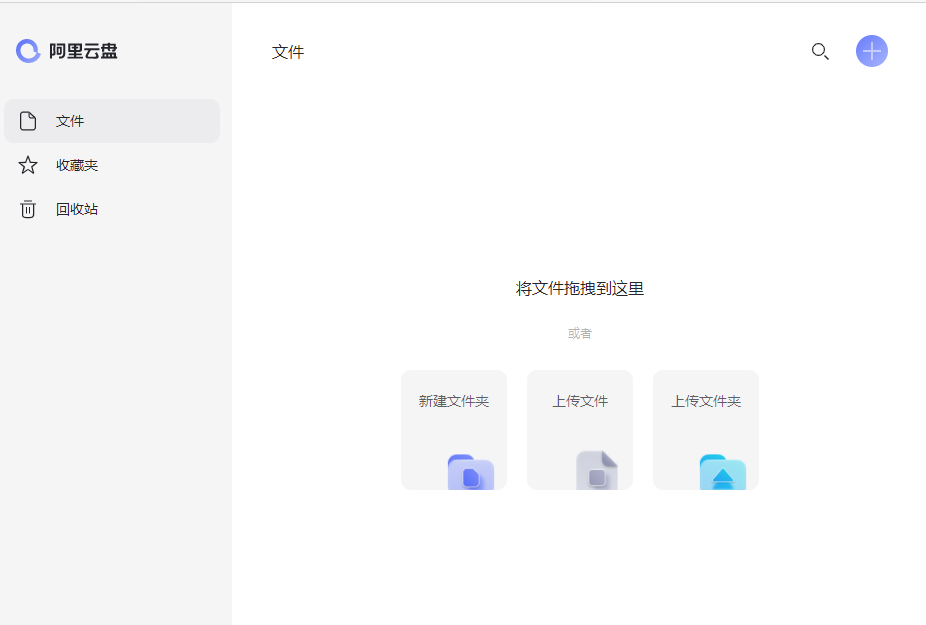Open the 收藏夹 favorites sidebar item
This screenshot has width=926, height=625.
coord(112,165)
